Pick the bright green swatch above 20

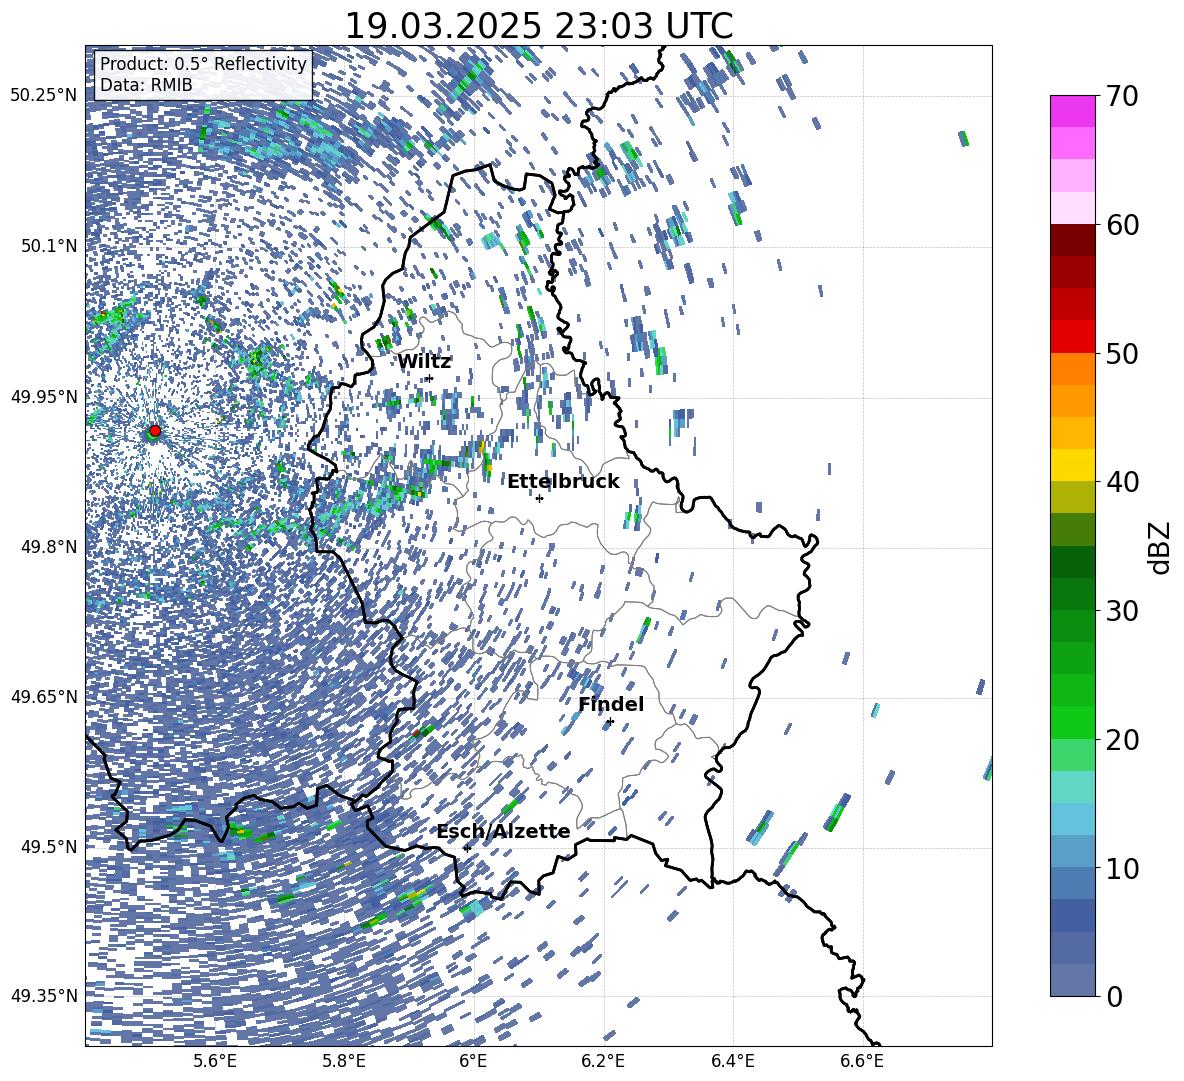tap(1072, 722)
